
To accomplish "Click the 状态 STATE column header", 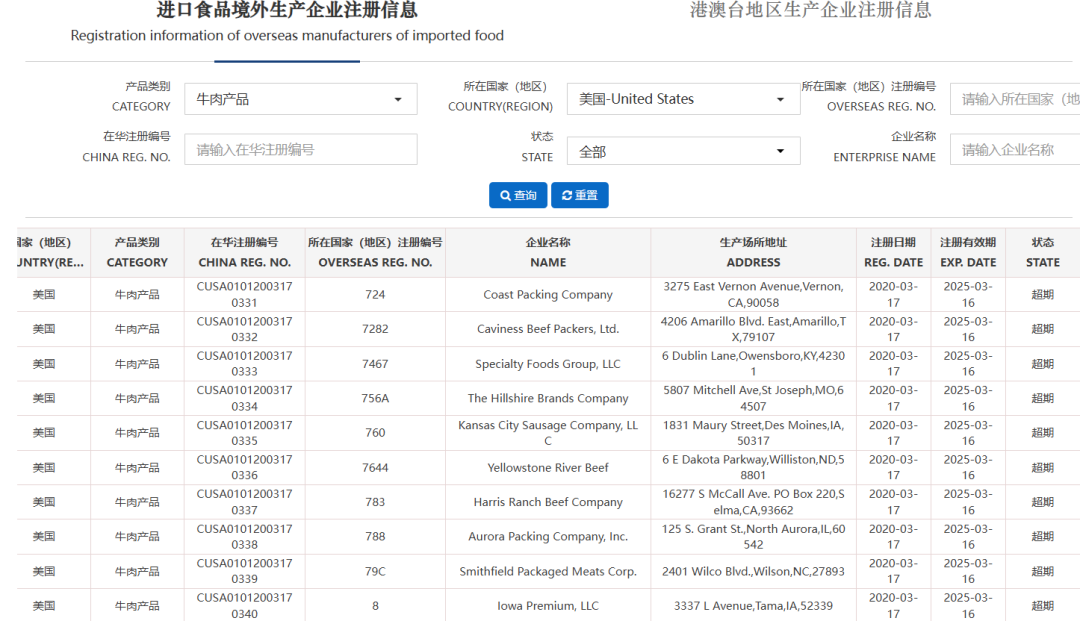I will click(1043, 253).
